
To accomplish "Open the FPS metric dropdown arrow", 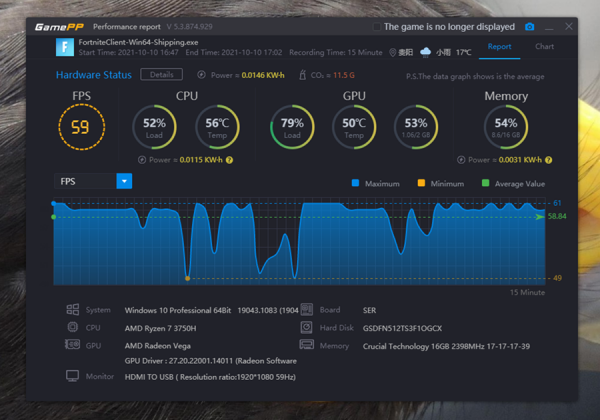I will click(124, 181).
